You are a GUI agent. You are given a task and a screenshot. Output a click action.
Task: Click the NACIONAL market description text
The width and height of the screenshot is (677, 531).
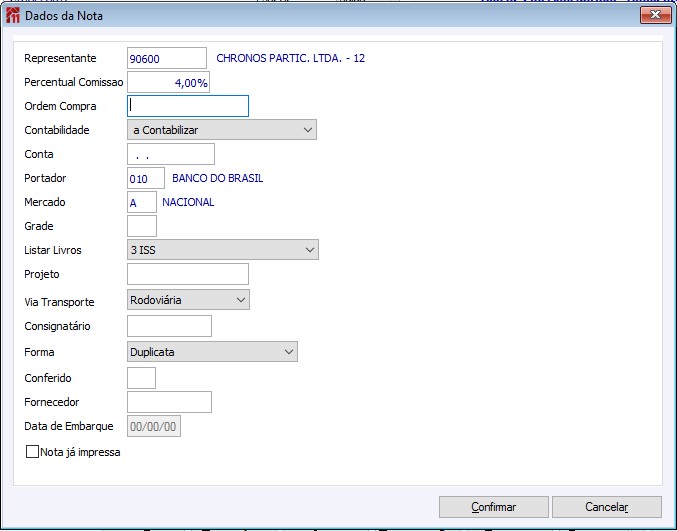[188, 202]
